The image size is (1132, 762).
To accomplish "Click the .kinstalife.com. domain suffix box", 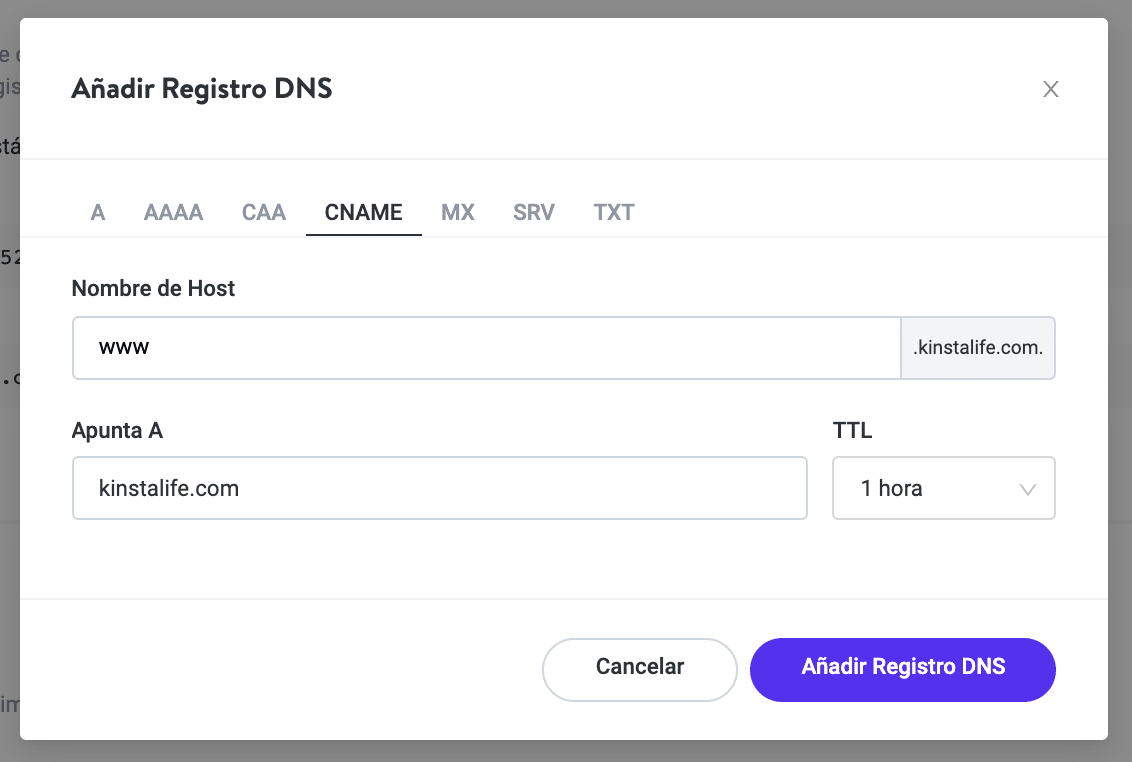I will pos(978,348).
